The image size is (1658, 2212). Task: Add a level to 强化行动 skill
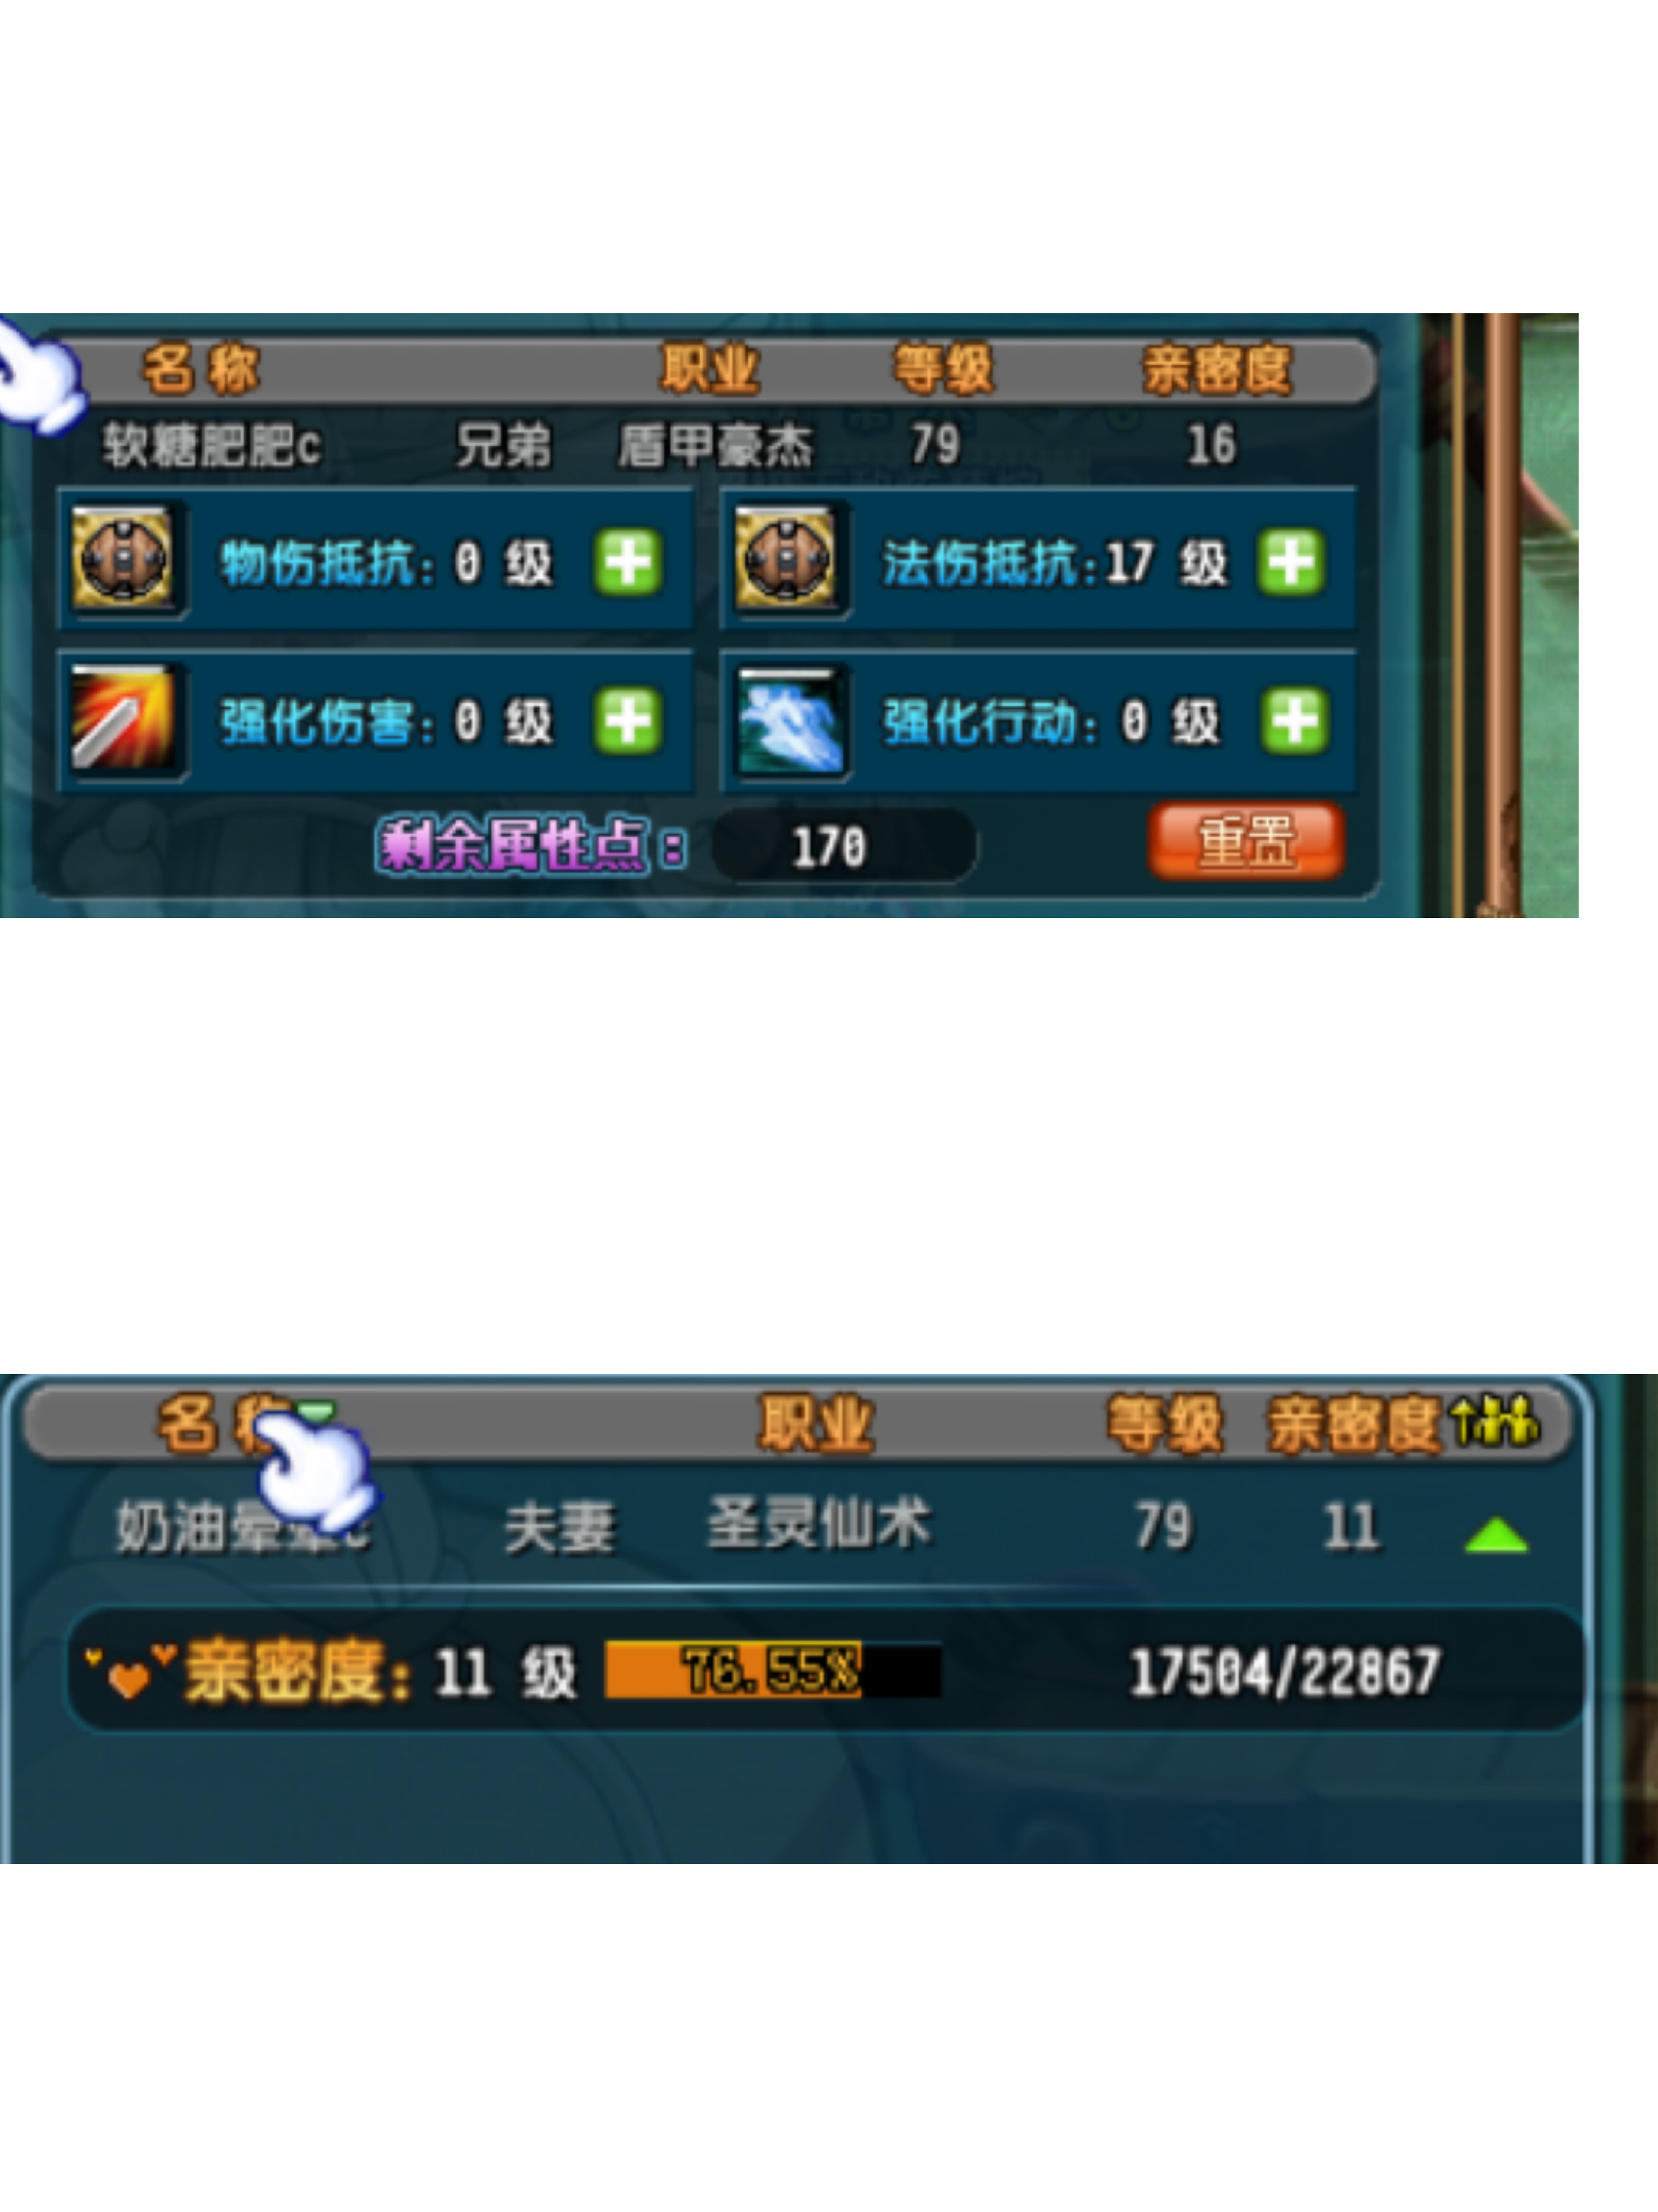pyautogui.click(x=1294, y=721)
